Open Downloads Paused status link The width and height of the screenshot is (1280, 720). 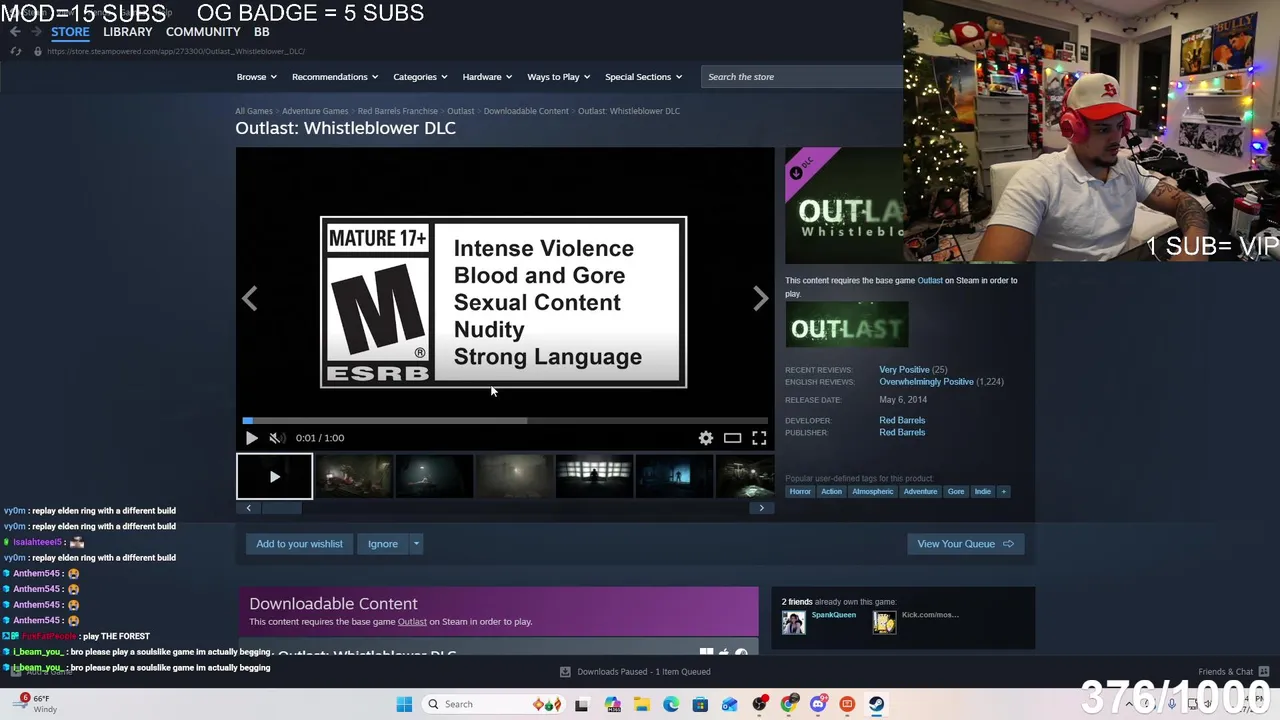pyautogui.click(x=635, y=672)
